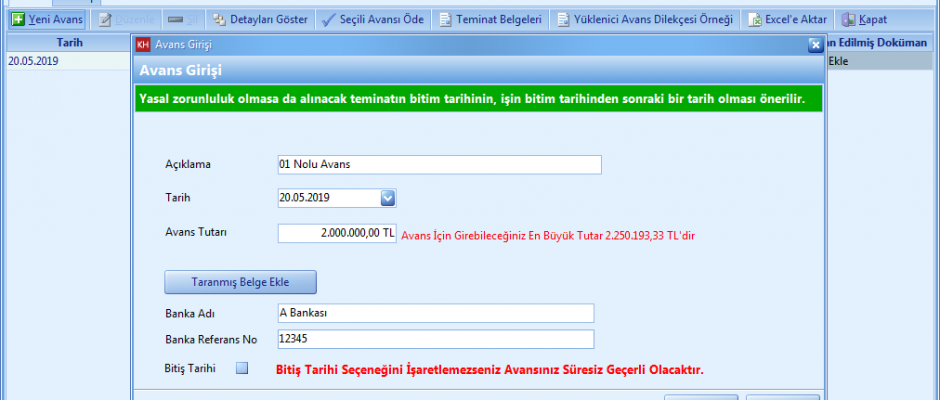Viewport: 940px width, 400px height.
Task: Click the Kapat door icon
Action: (x=849, y=19)
